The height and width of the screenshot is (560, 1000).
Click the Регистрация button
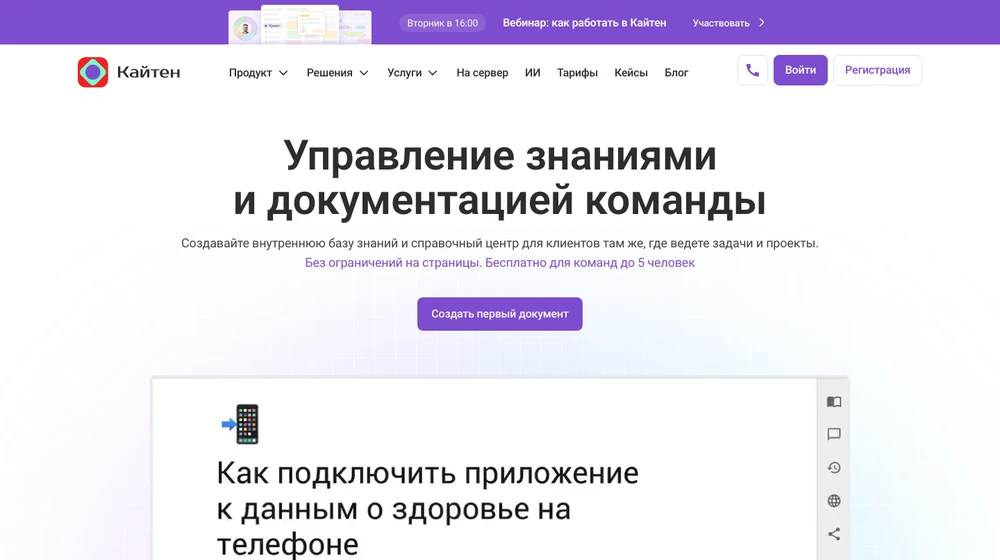(878, 70)
